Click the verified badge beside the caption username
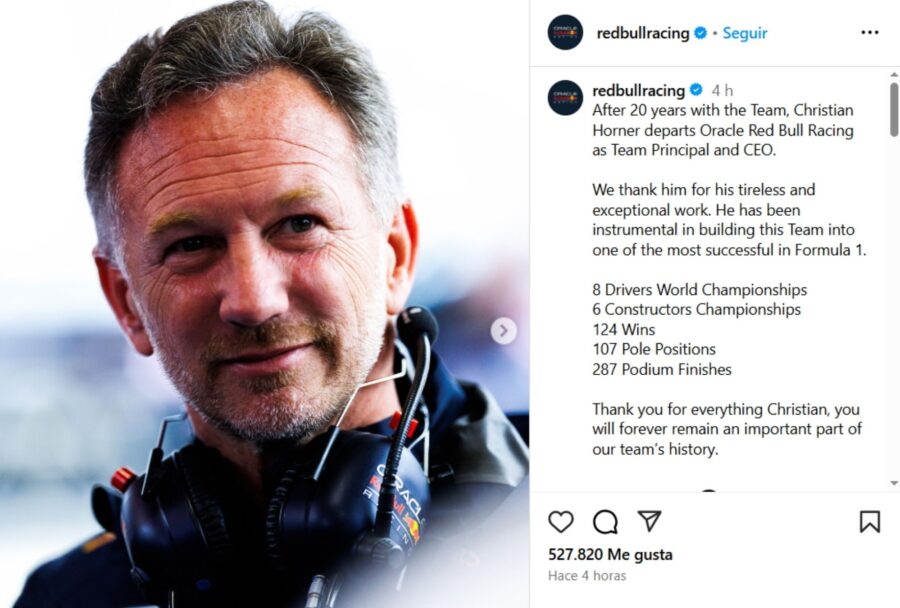 696,90
